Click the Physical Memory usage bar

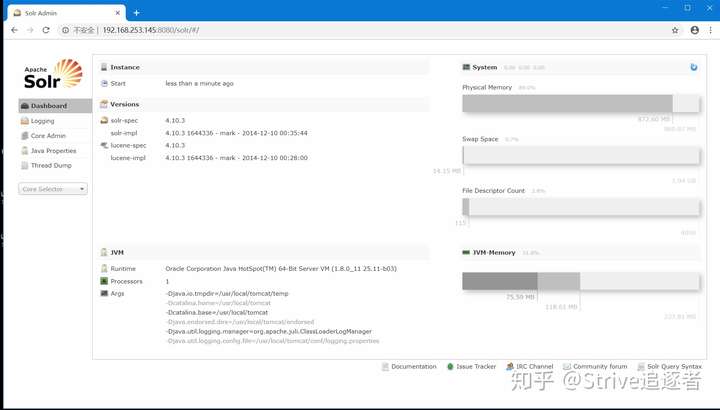coord(581,104)
